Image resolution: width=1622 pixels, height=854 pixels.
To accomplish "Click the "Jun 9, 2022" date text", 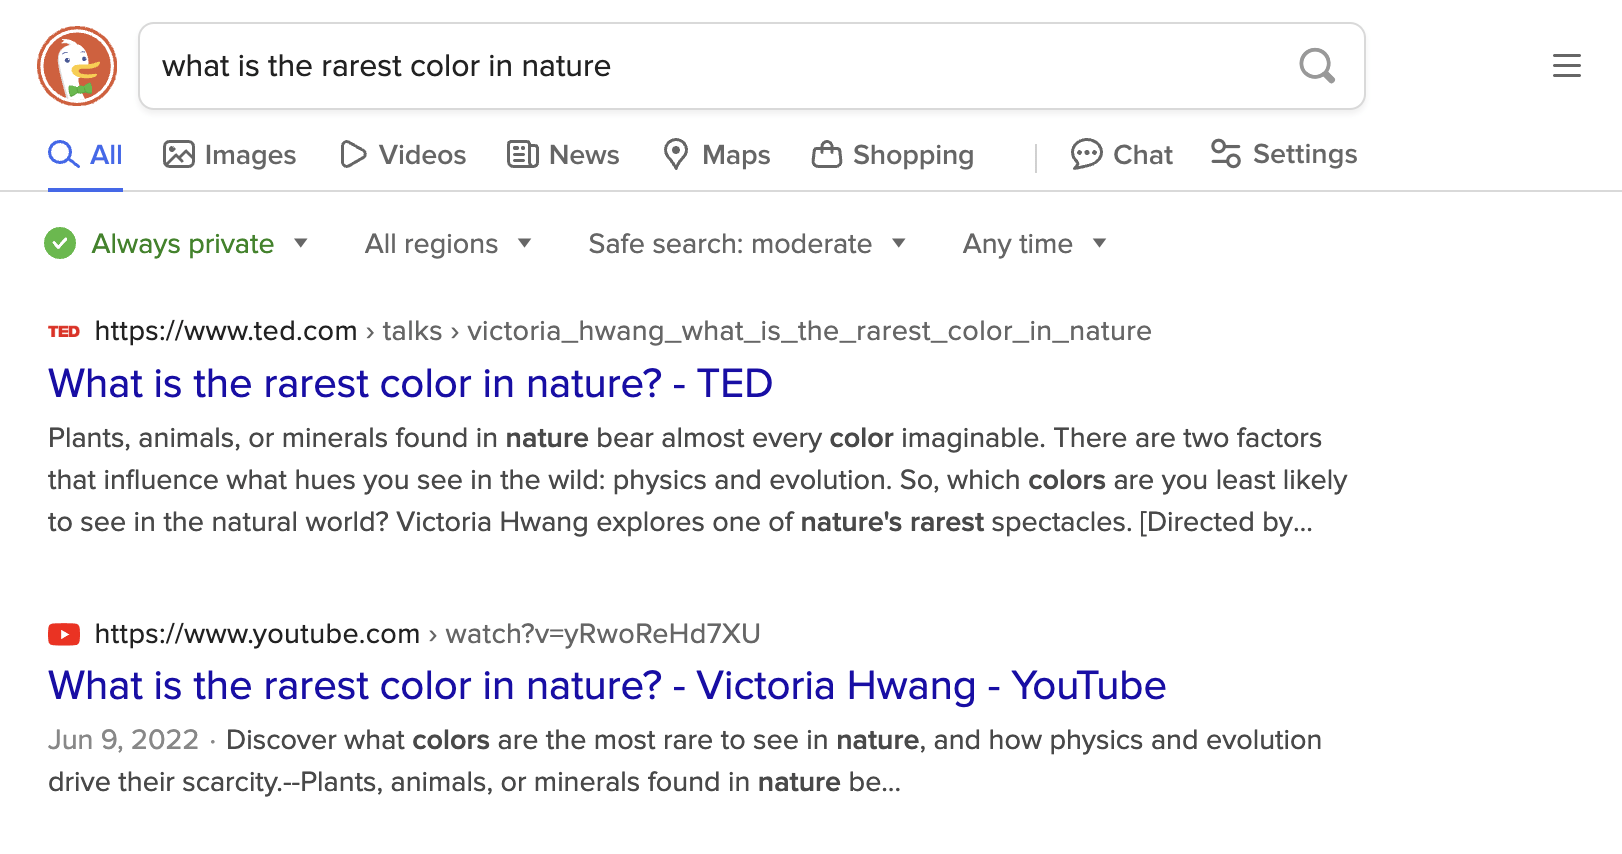I will (123, 740).
